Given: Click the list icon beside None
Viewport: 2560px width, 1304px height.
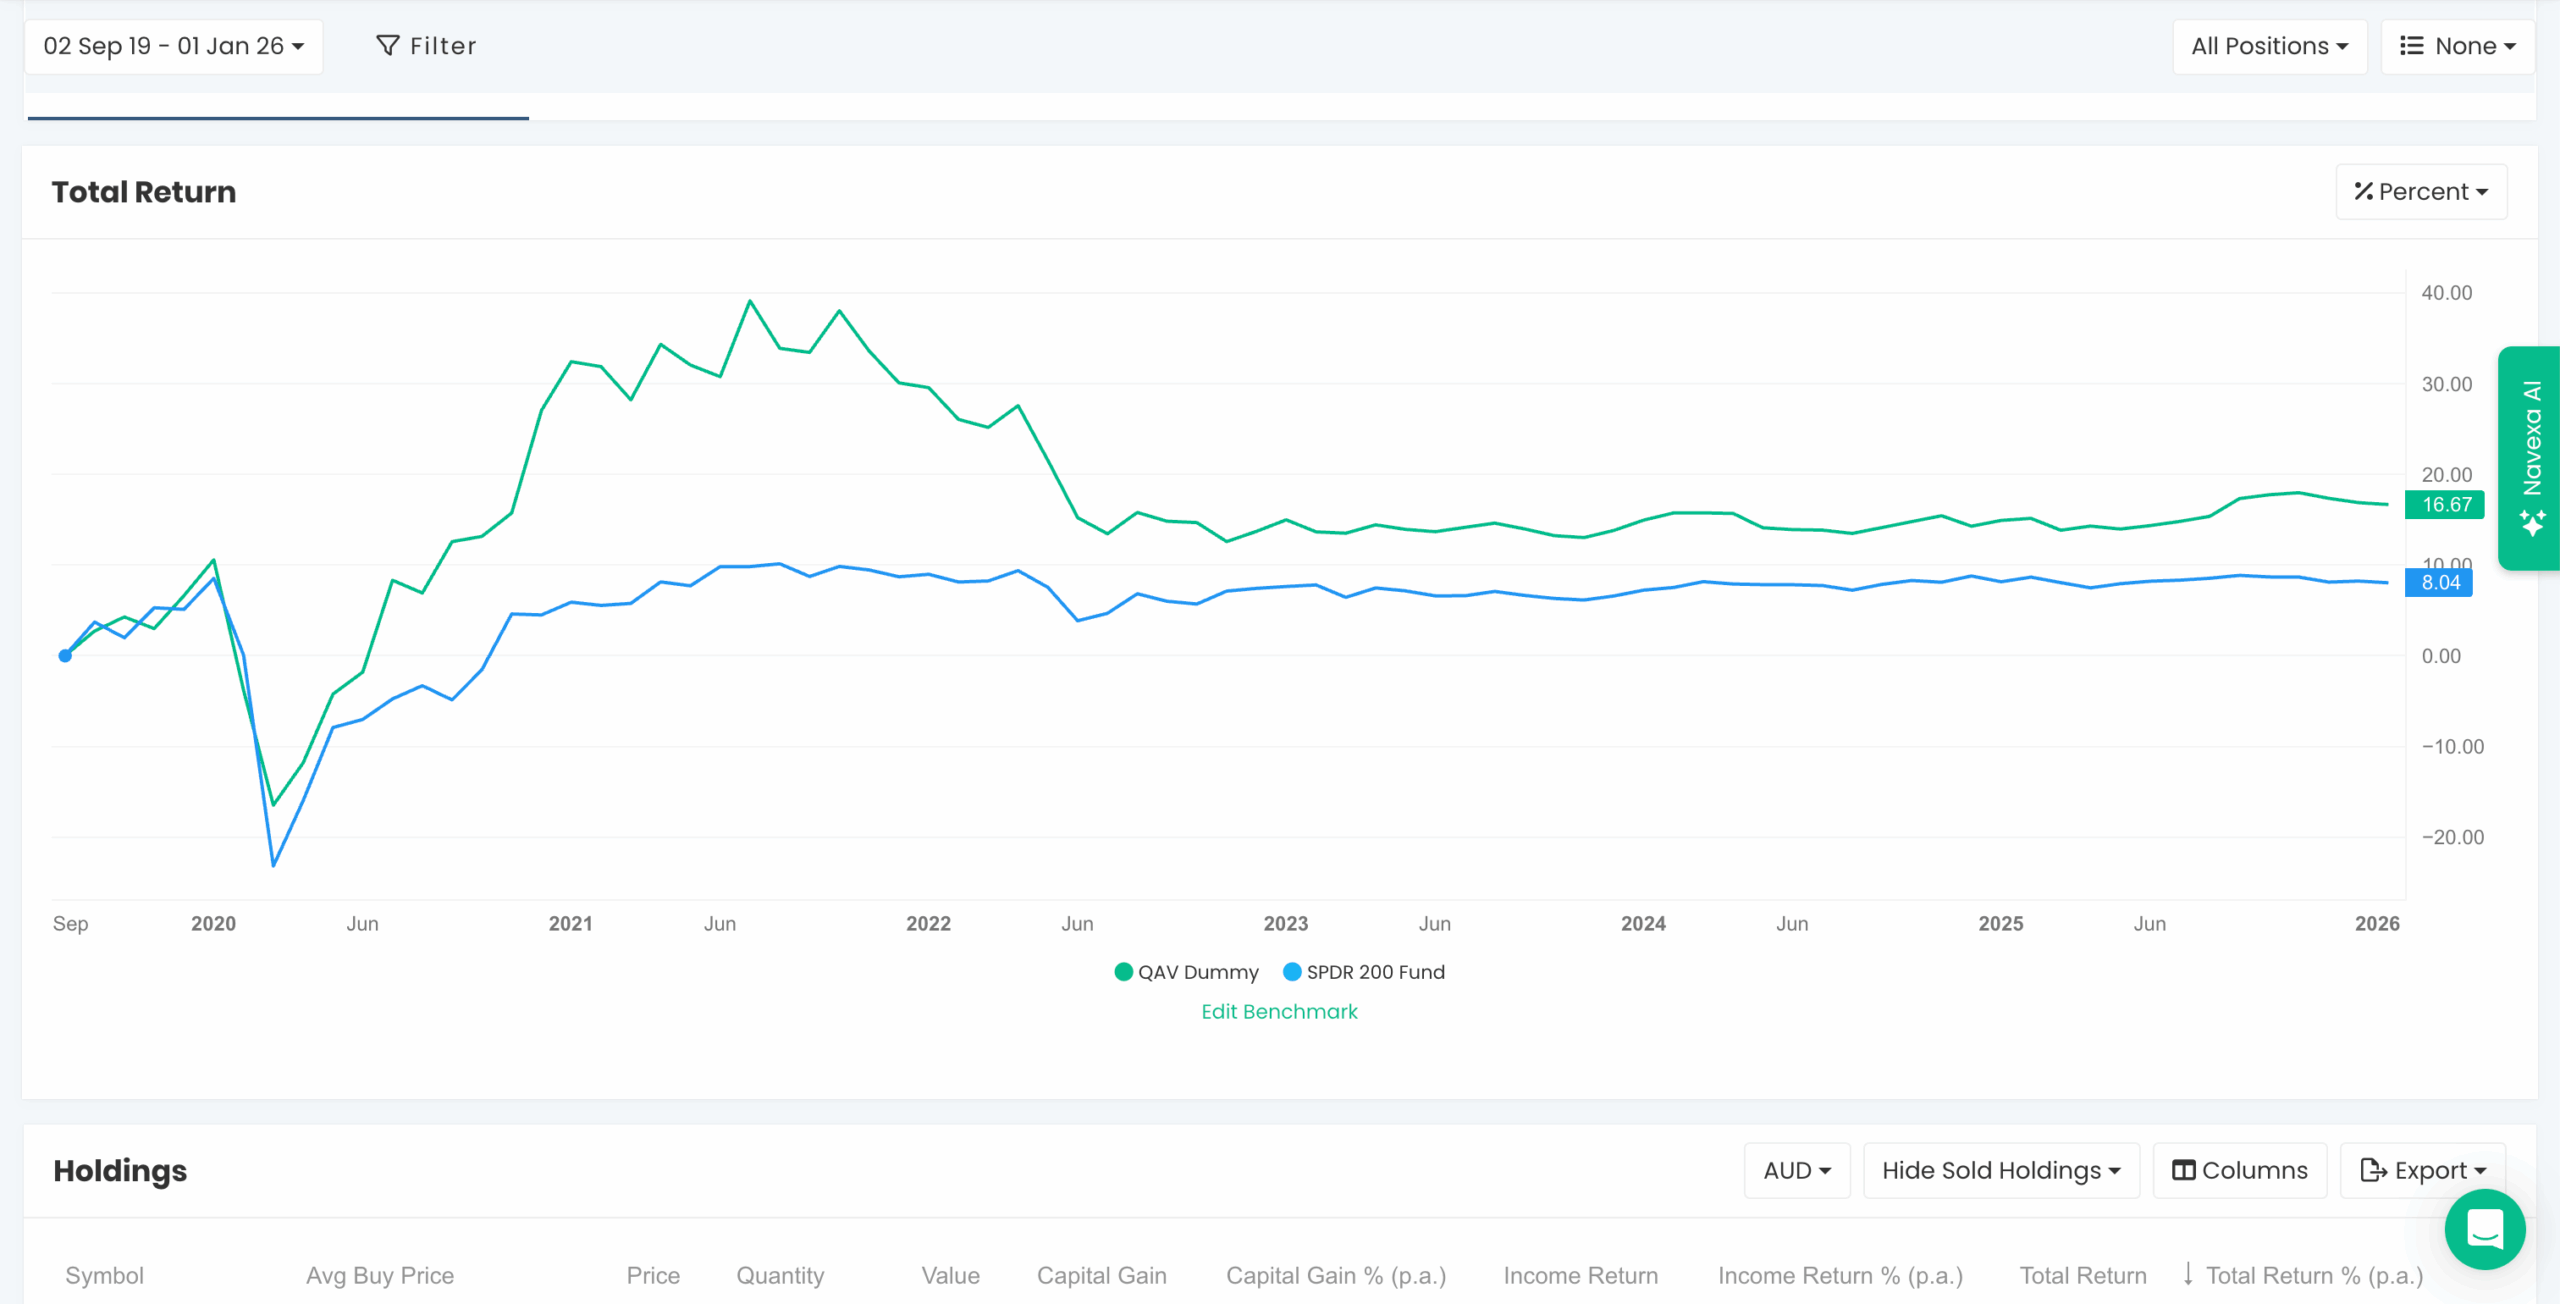Looking at the screenshot, I should (x=2413, y=45).
